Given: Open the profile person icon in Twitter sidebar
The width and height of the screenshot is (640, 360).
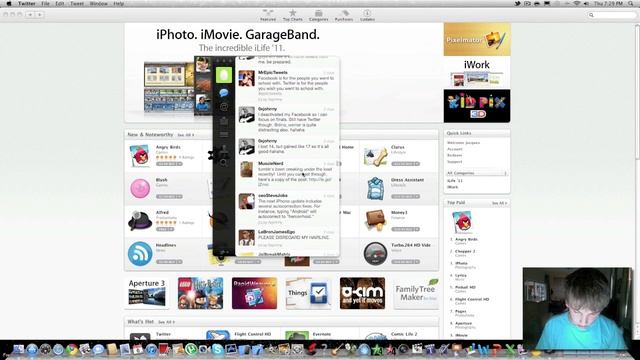Looking at the screenshot, I should 224,149.
